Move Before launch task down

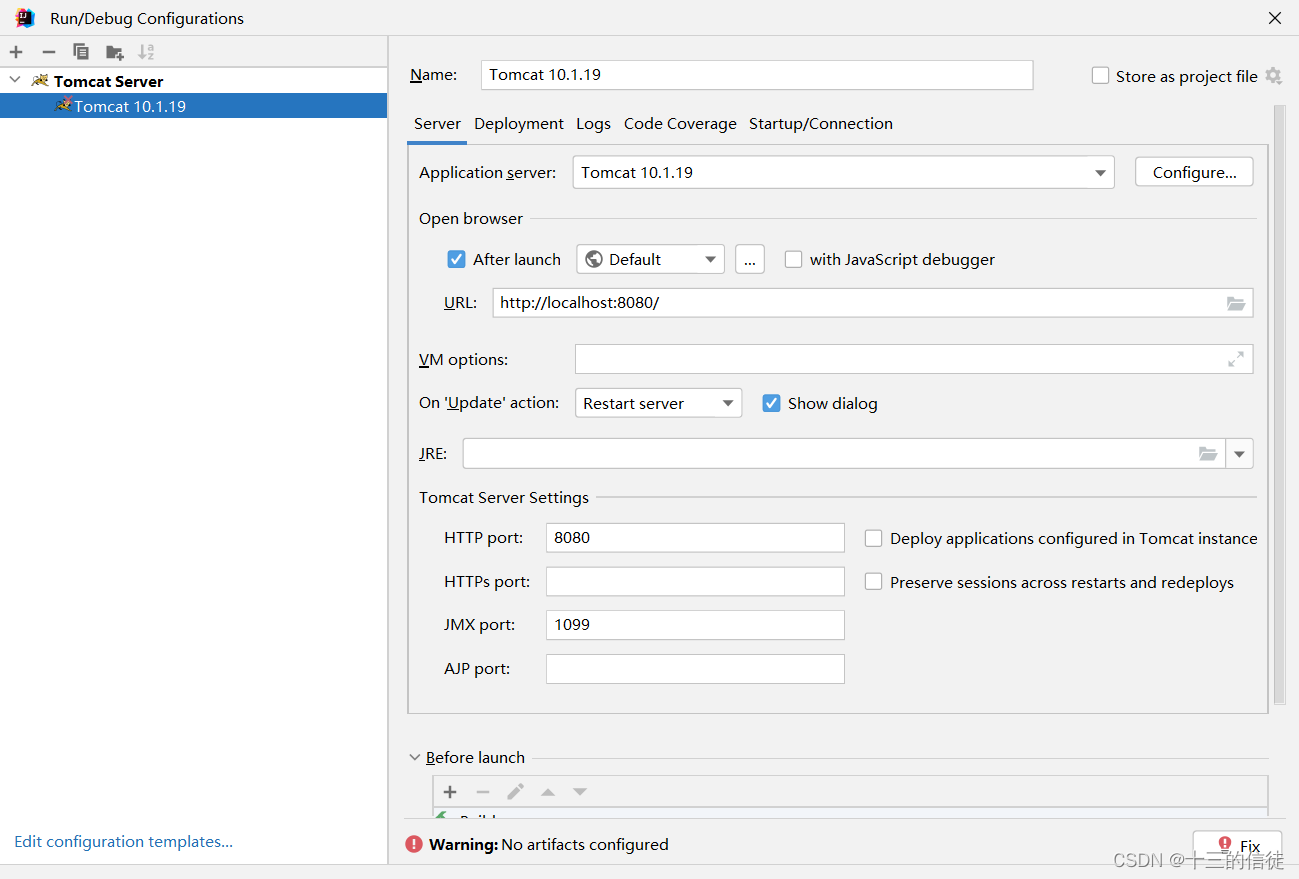[580, 792]
